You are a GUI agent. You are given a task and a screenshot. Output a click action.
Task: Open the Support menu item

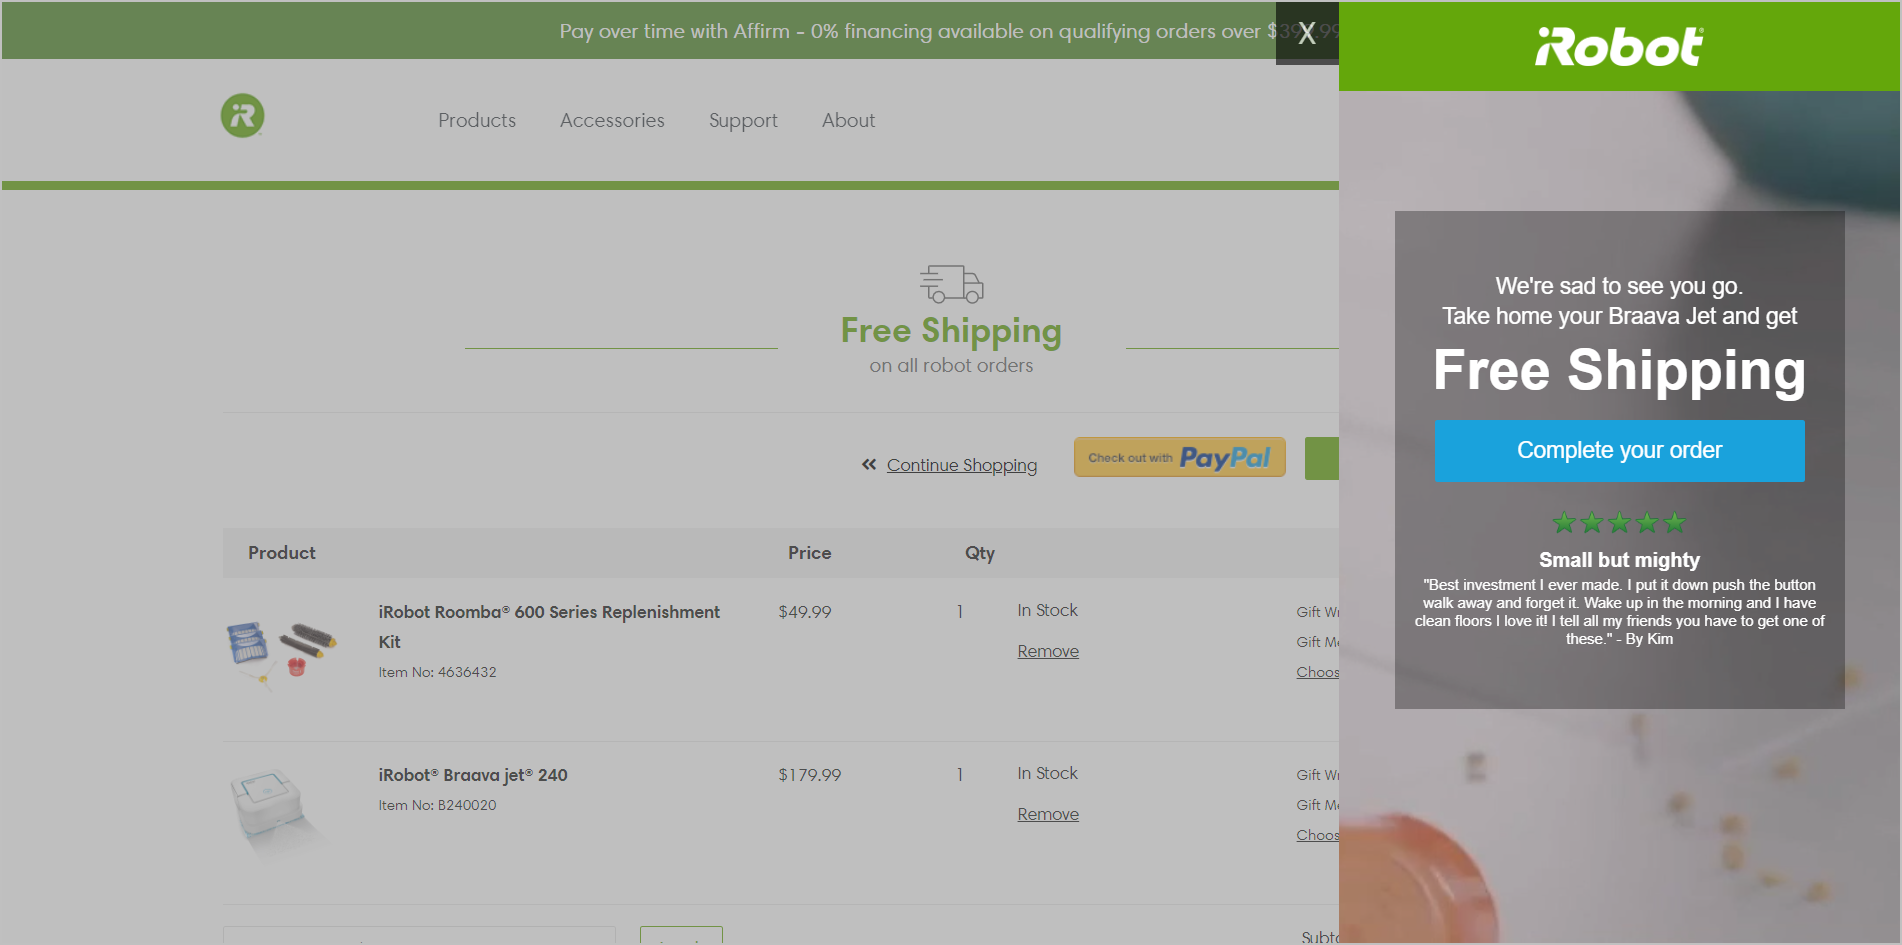point(743,120)
